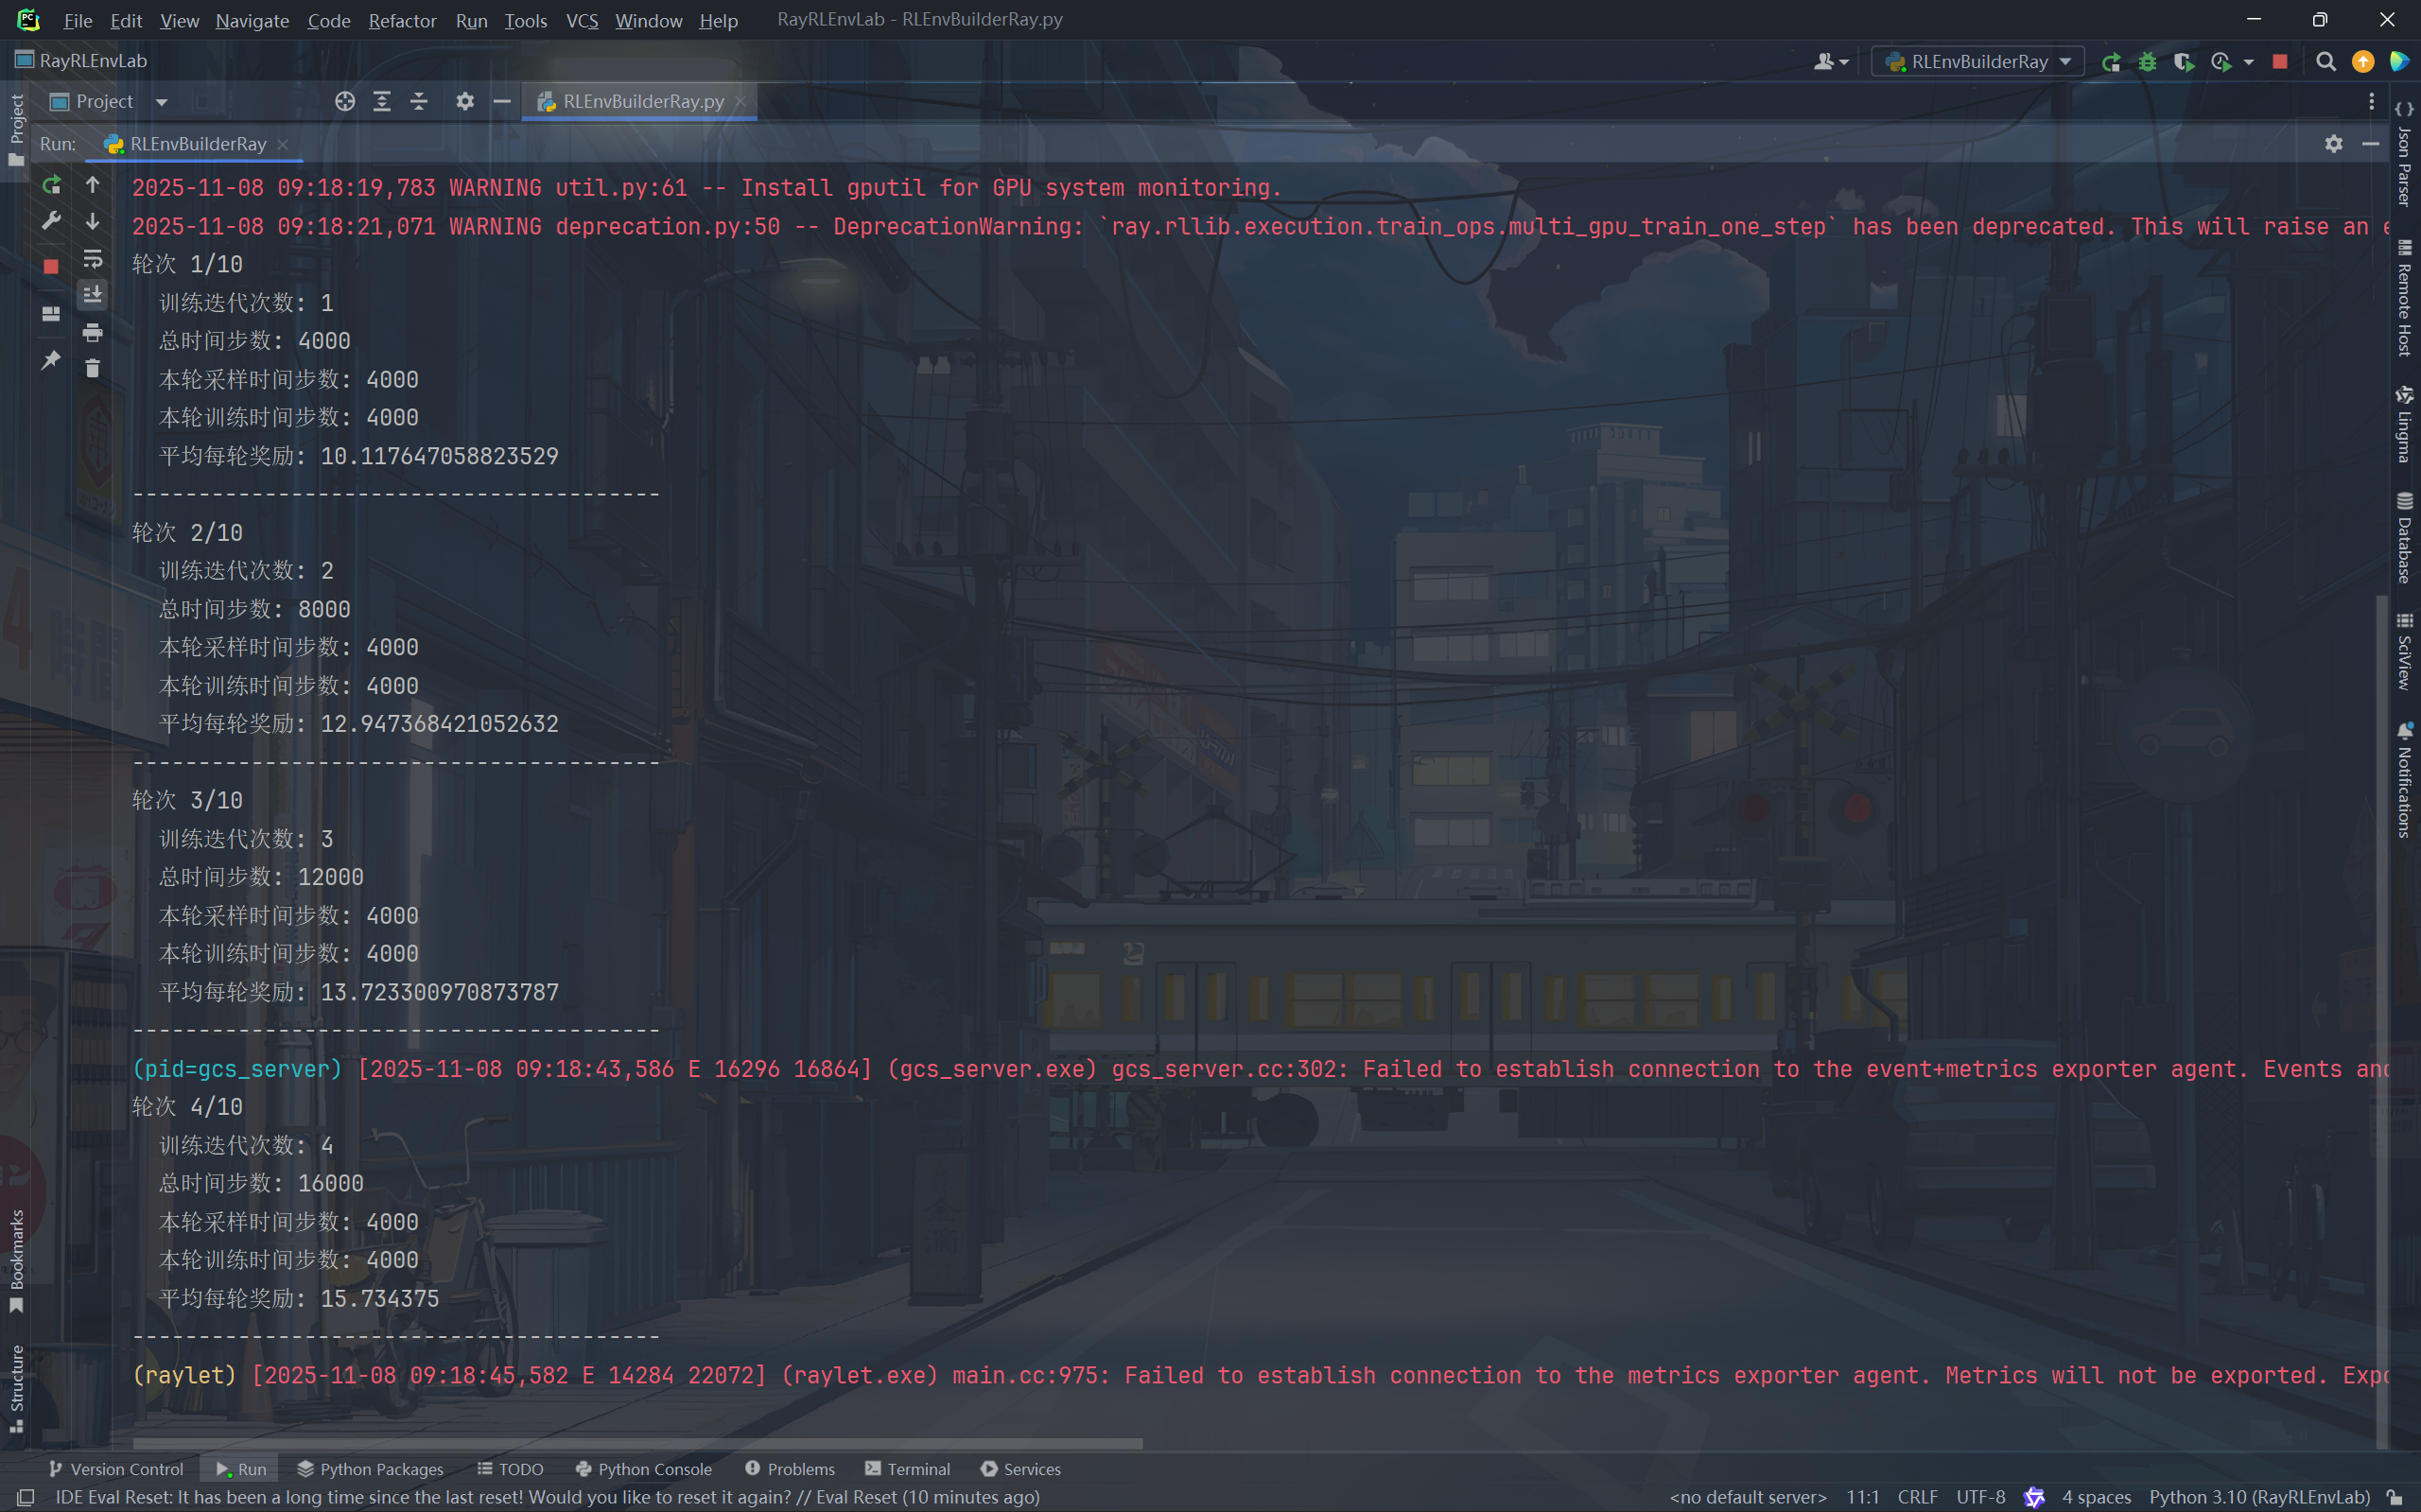This screenshot has width=2421, height=1512.
Task: Open the Python Console tool window
Action: (x=644, y=1469)
